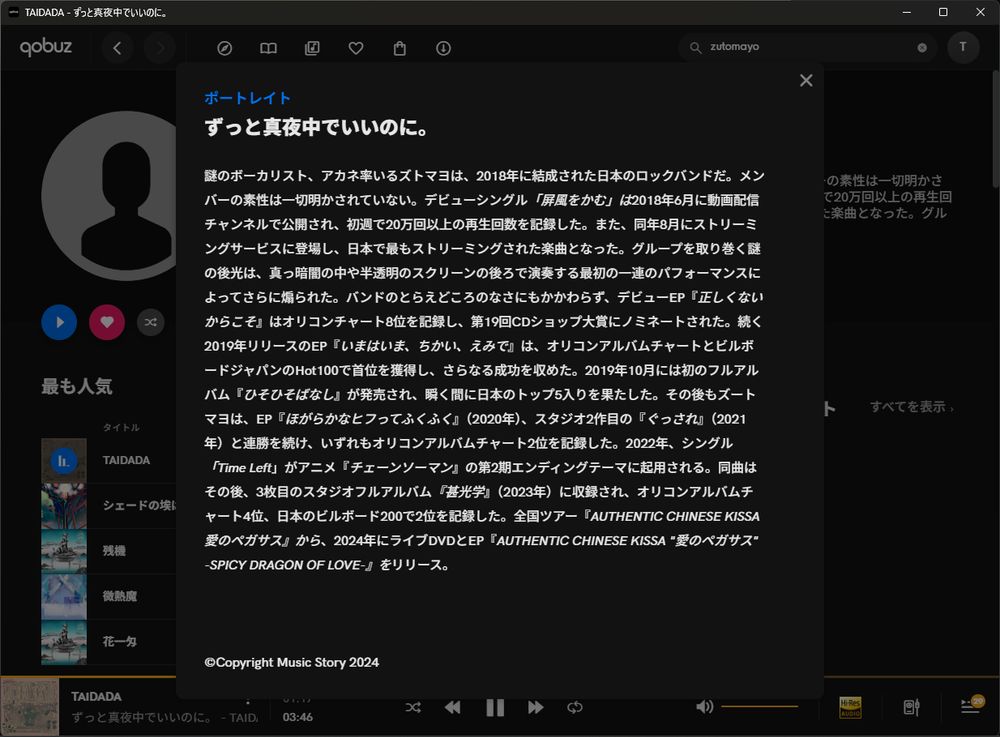The image size is (1000, 737).
Task: Open the play queue icon with badge
Action: [x=972, y=705]
